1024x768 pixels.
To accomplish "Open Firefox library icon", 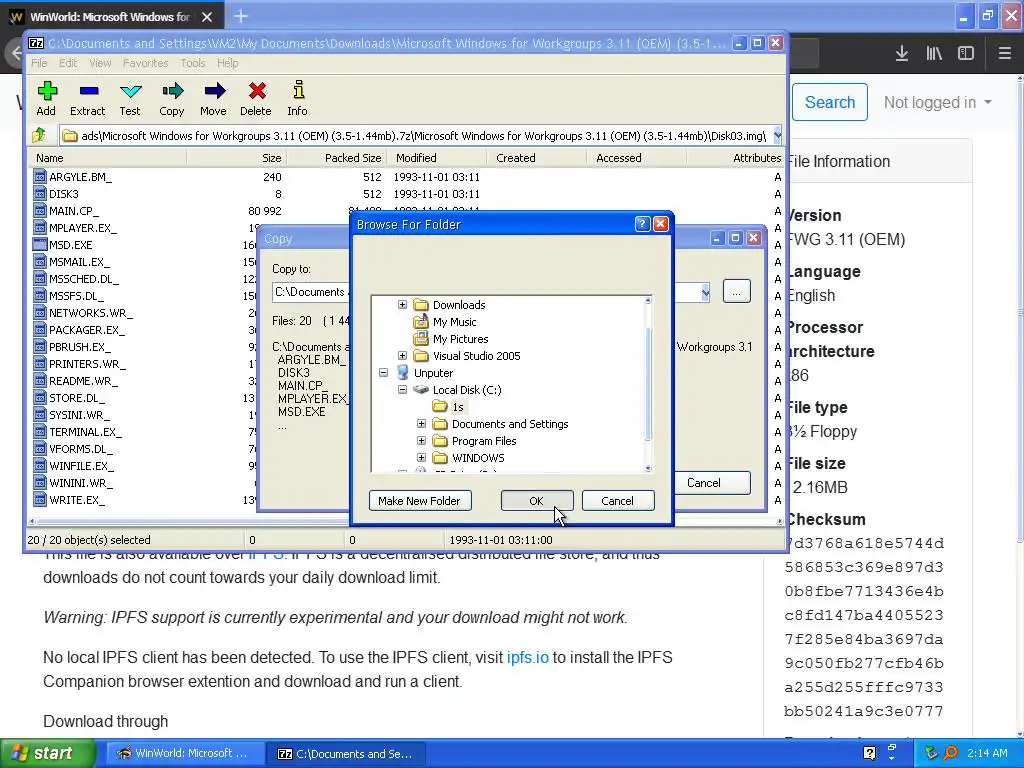I will (934, 54).
